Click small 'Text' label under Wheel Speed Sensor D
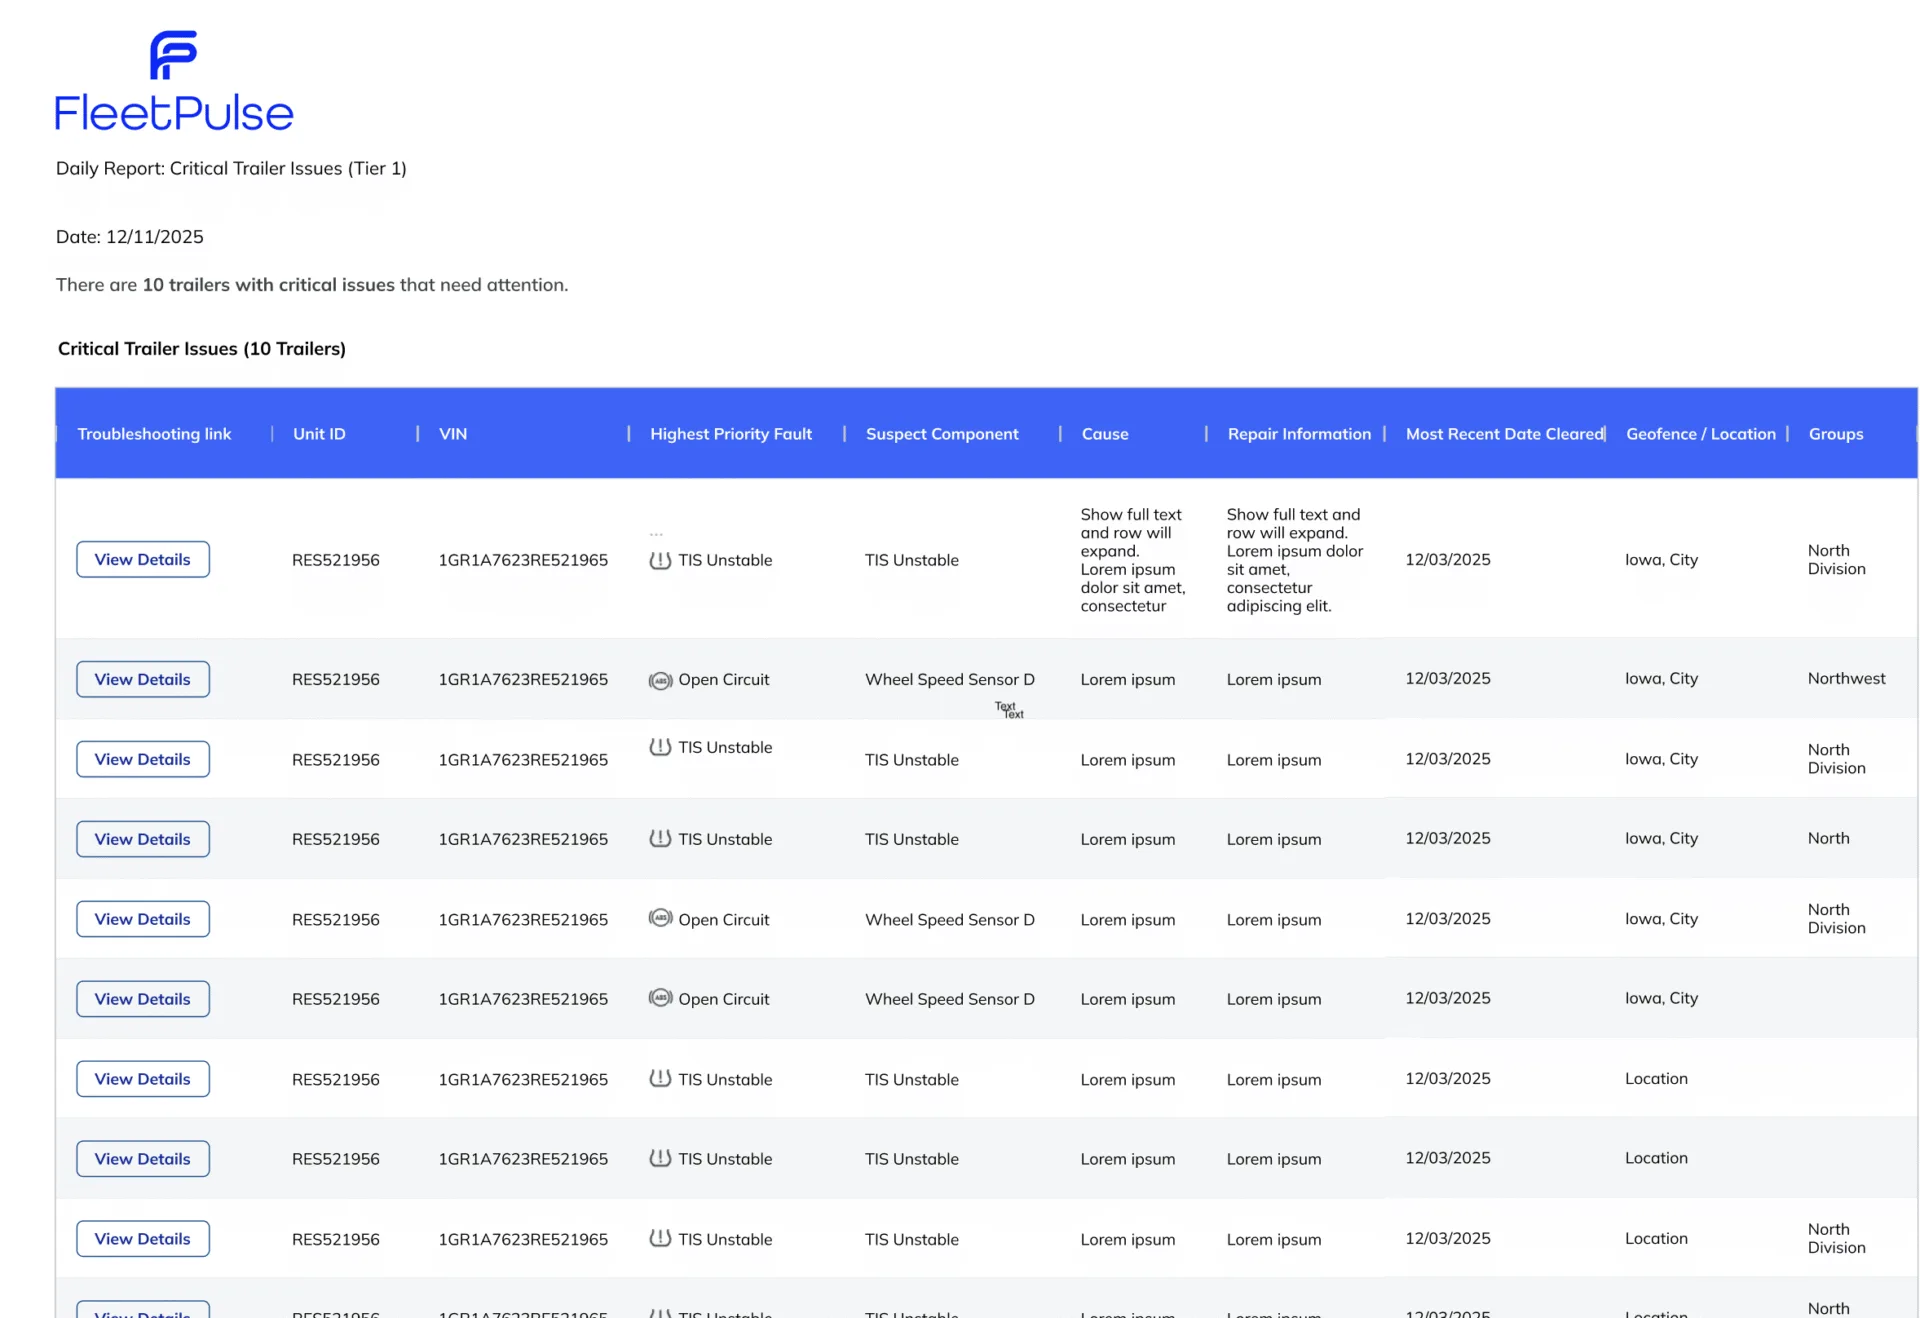Screen dimensions: 1920x1318 pos(1009,710)
